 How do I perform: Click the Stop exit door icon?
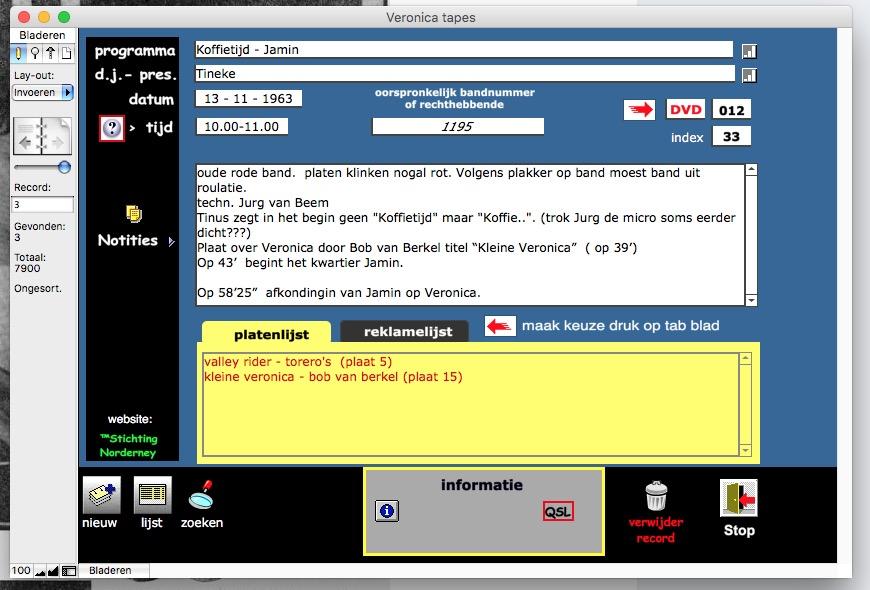click(738, 498)
